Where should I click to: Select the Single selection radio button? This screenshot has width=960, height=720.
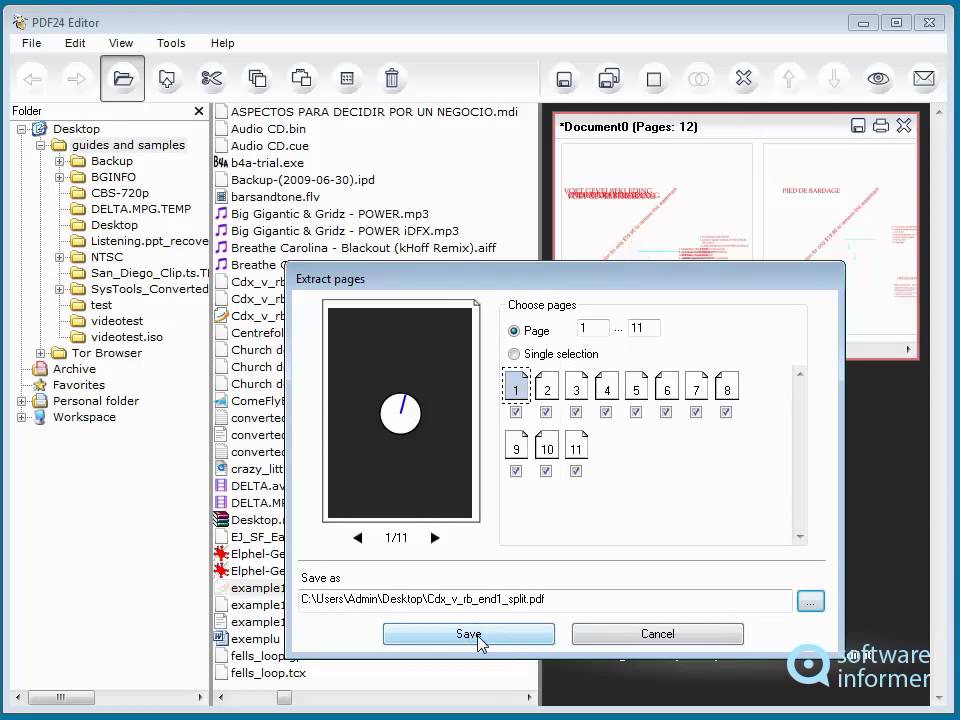tap(514, 354)
